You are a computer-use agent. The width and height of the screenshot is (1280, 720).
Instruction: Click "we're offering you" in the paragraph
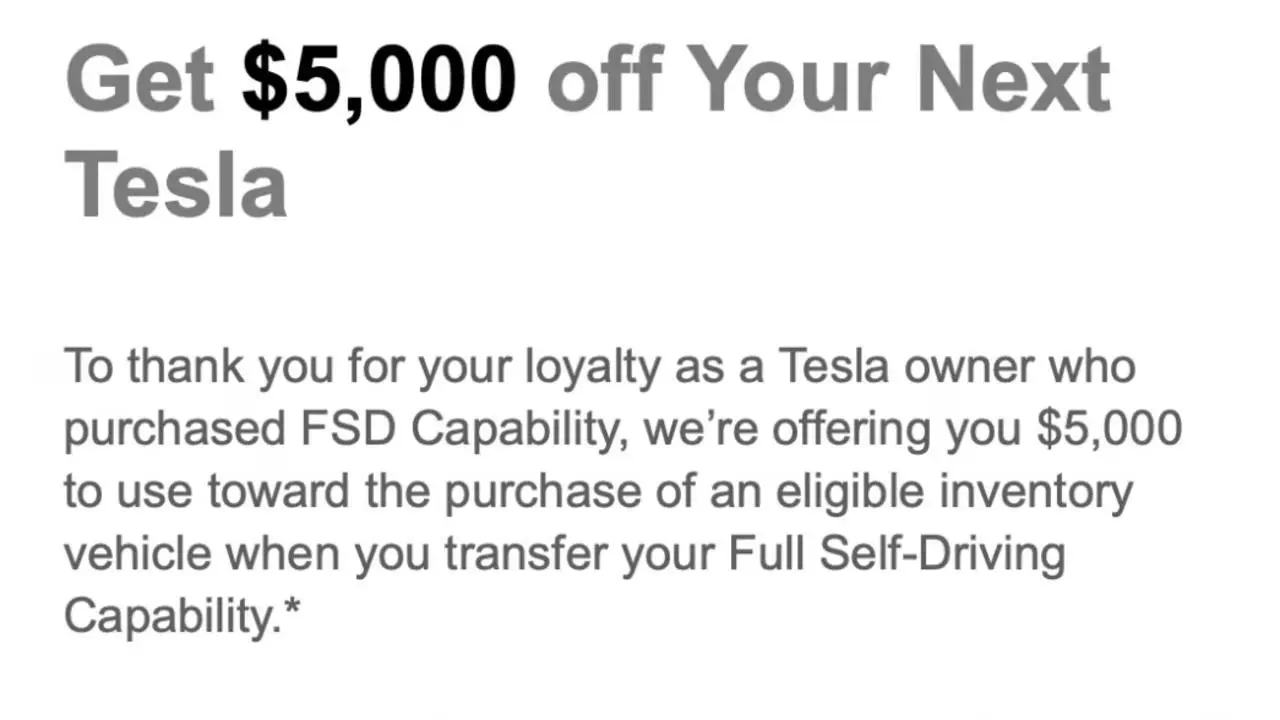coord(834,429)
